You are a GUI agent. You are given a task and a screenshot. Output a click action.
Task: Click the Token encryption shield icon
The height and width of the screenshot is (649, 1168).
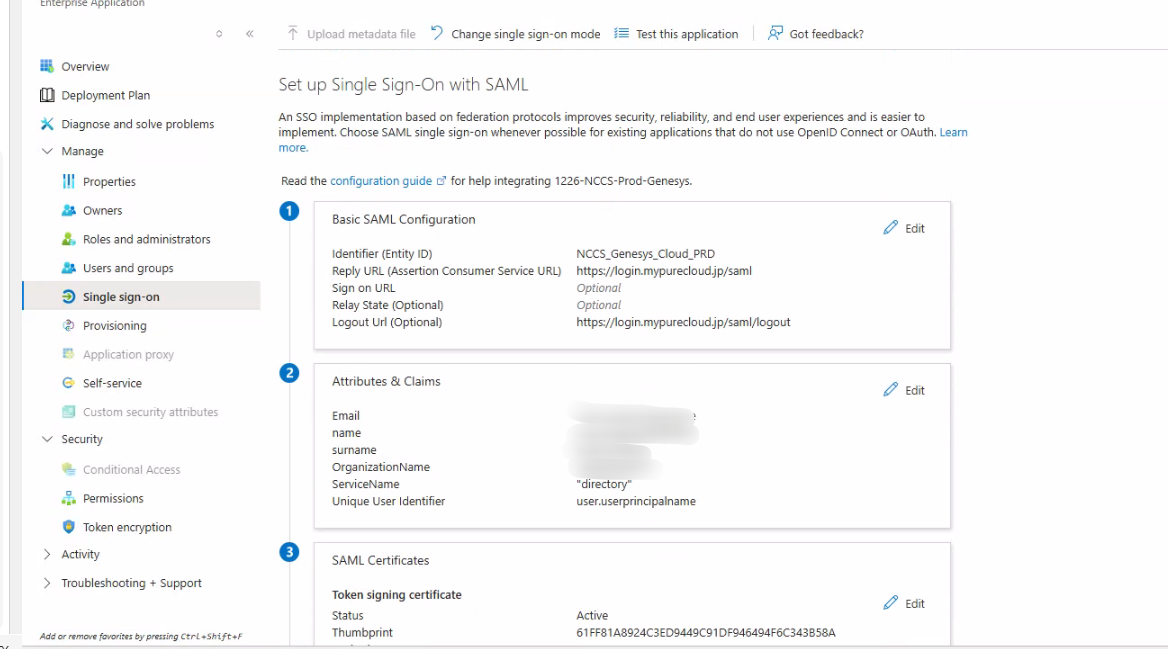tap(68, 527)
